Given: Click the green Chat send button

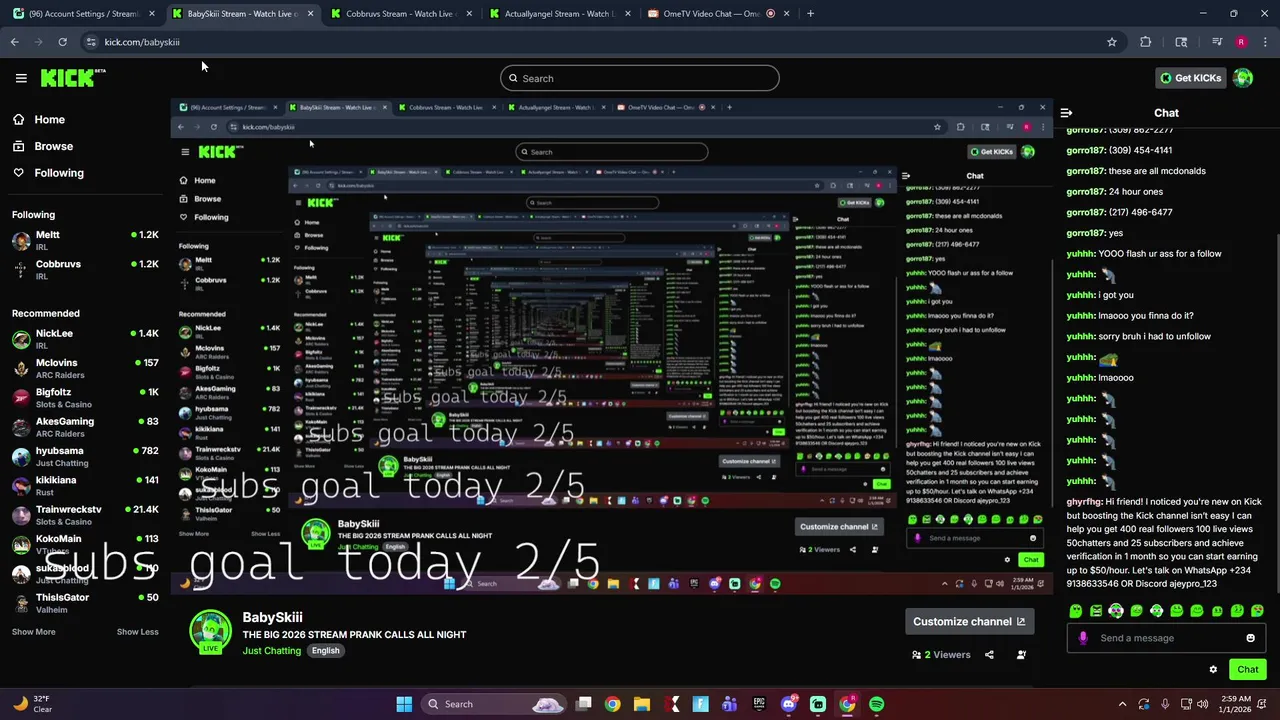Looking at the screenshot, I should (1248, 670).
